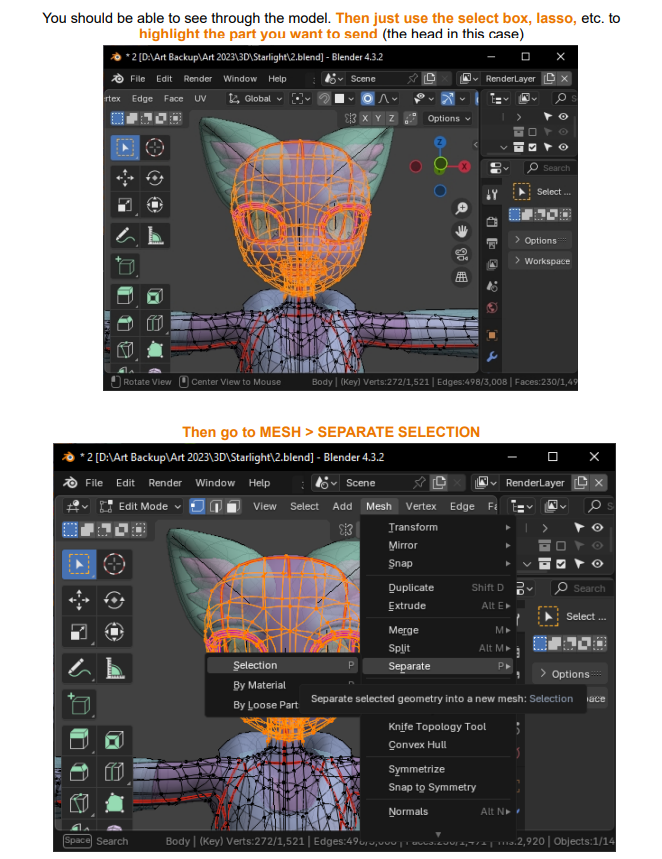Toggle X axis mirror button in viewport header
662x859 pixels.
point(365,118)
